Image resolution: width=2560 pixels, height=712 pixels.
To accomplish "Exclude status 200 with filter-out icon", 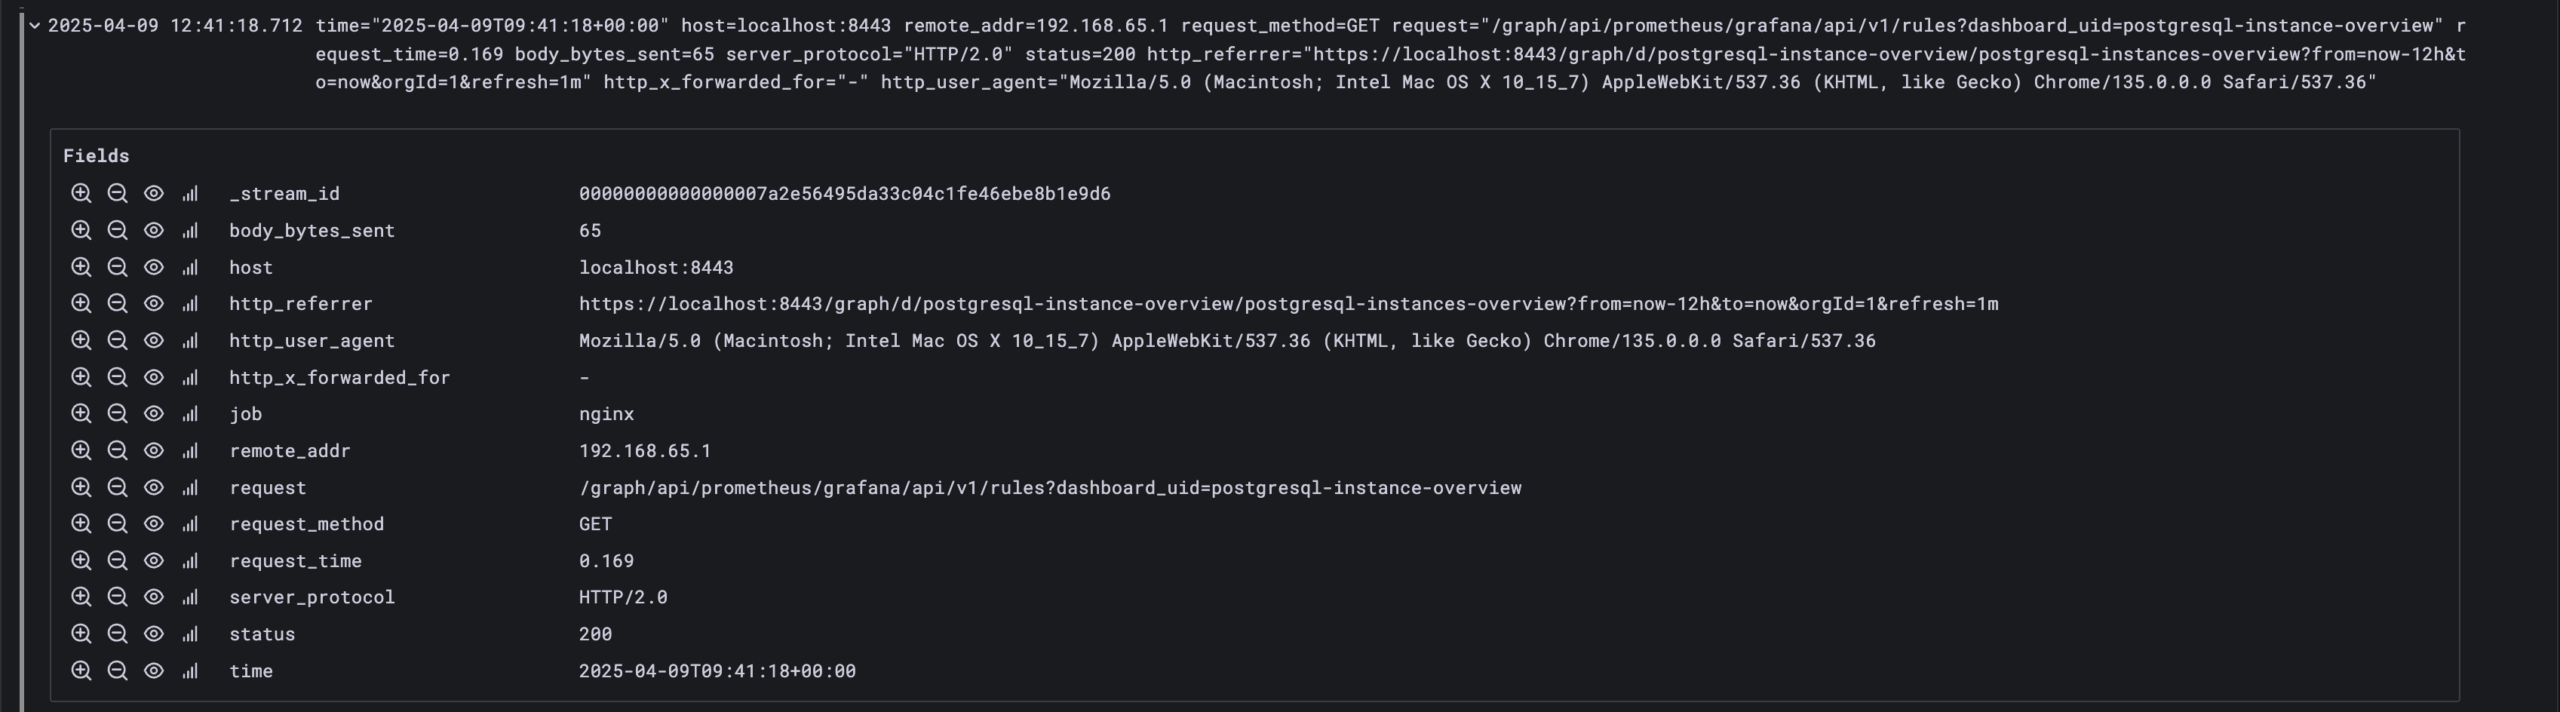I will [117, 634].
